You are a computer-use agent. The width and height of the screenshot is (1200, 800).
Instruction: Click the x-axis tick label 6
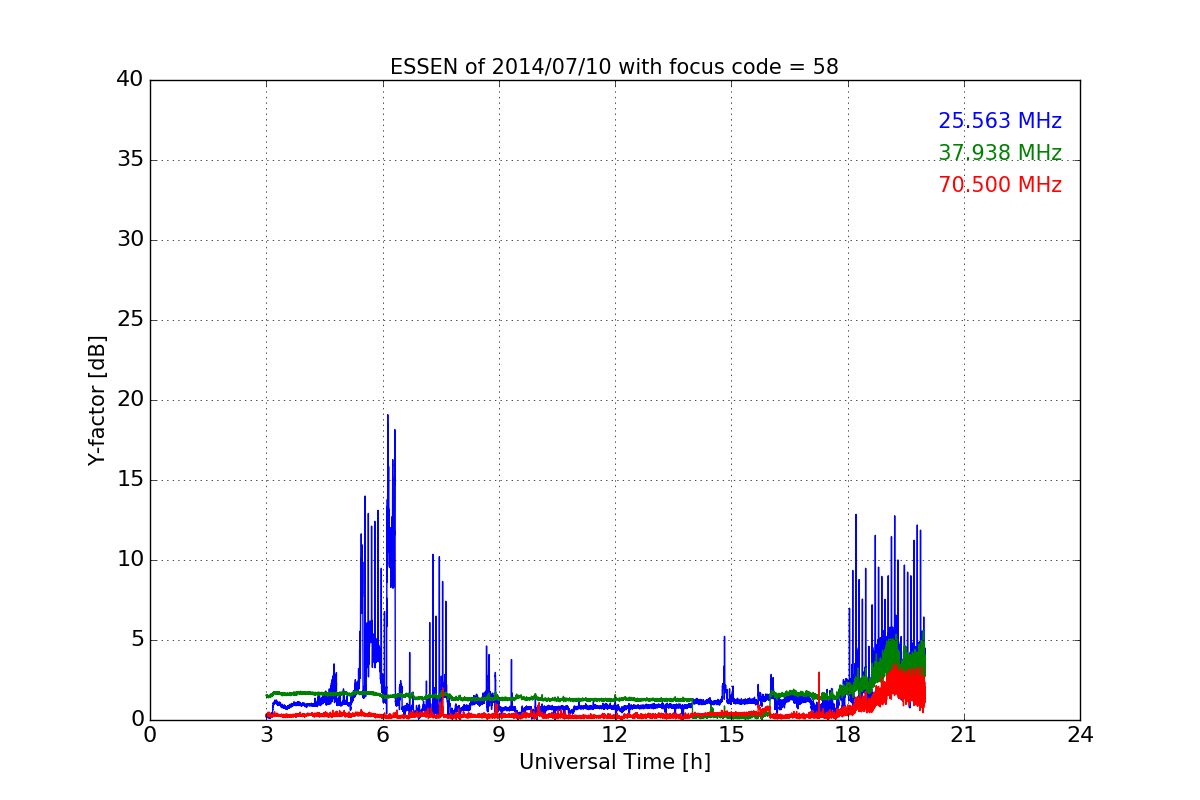point(383,735)
